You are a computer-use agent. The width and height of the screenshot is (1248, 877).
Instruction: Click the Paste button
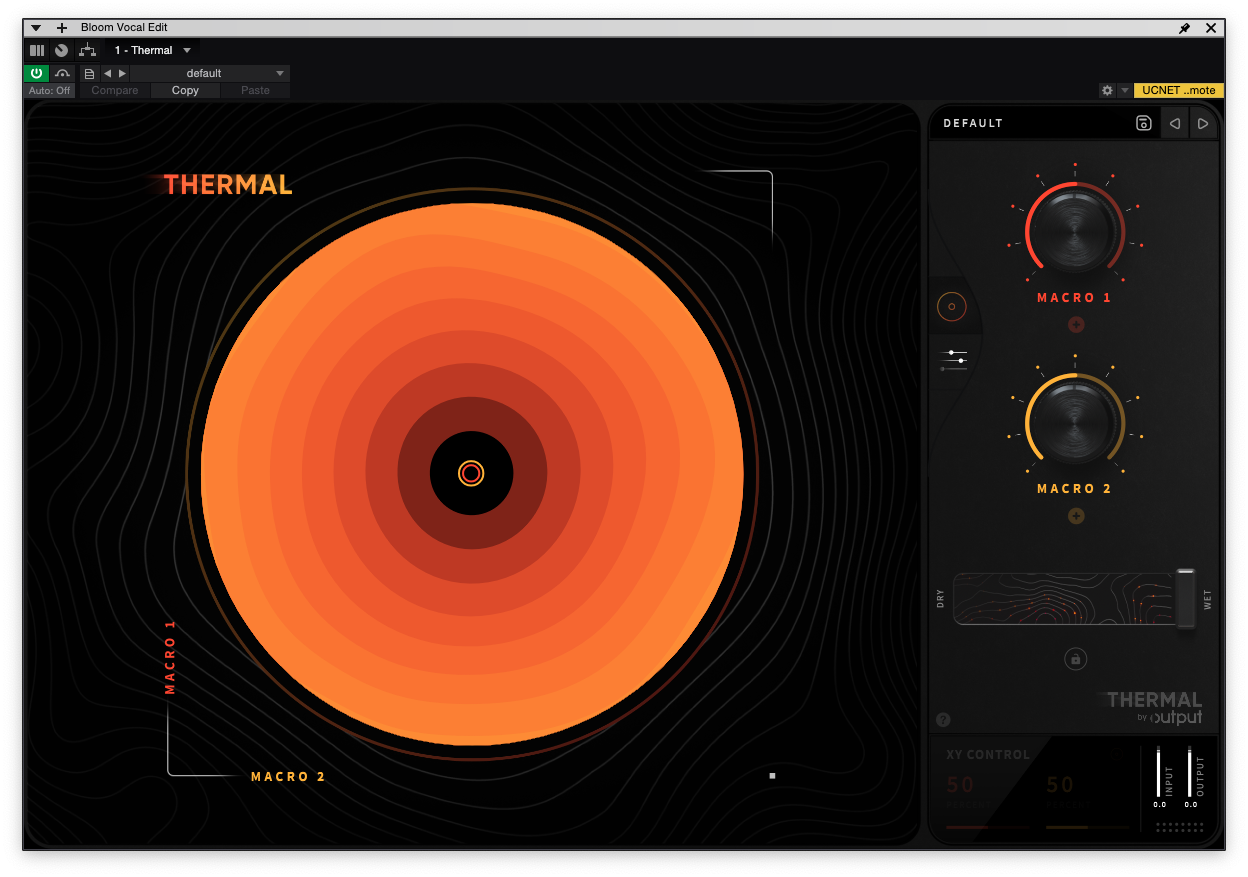[x=255, y=90]
